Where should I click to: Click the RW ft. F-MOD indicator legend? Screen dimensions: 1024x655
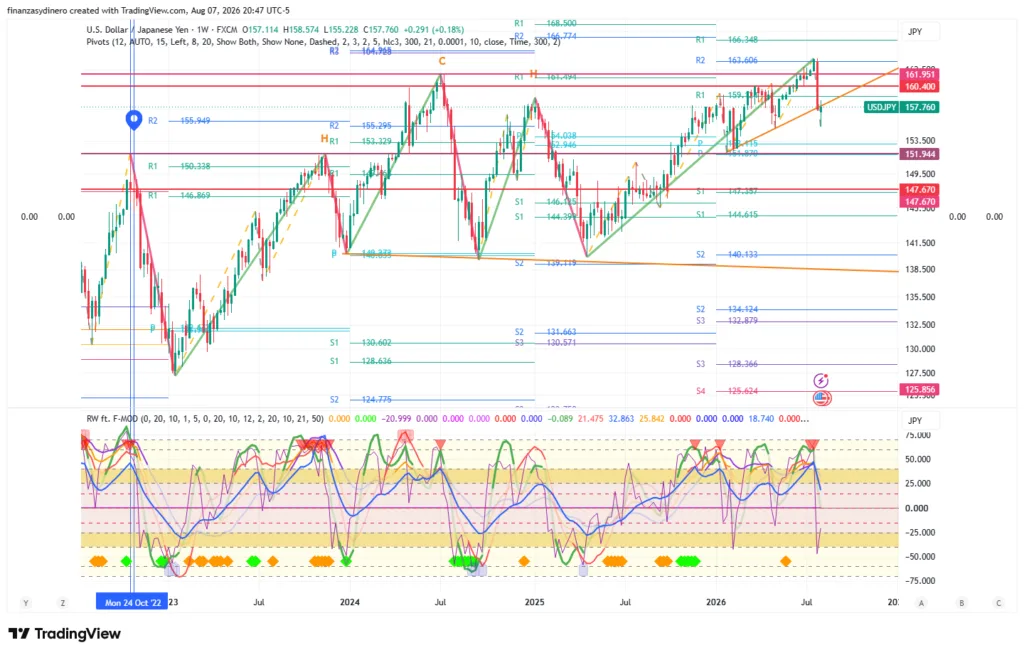205,419
